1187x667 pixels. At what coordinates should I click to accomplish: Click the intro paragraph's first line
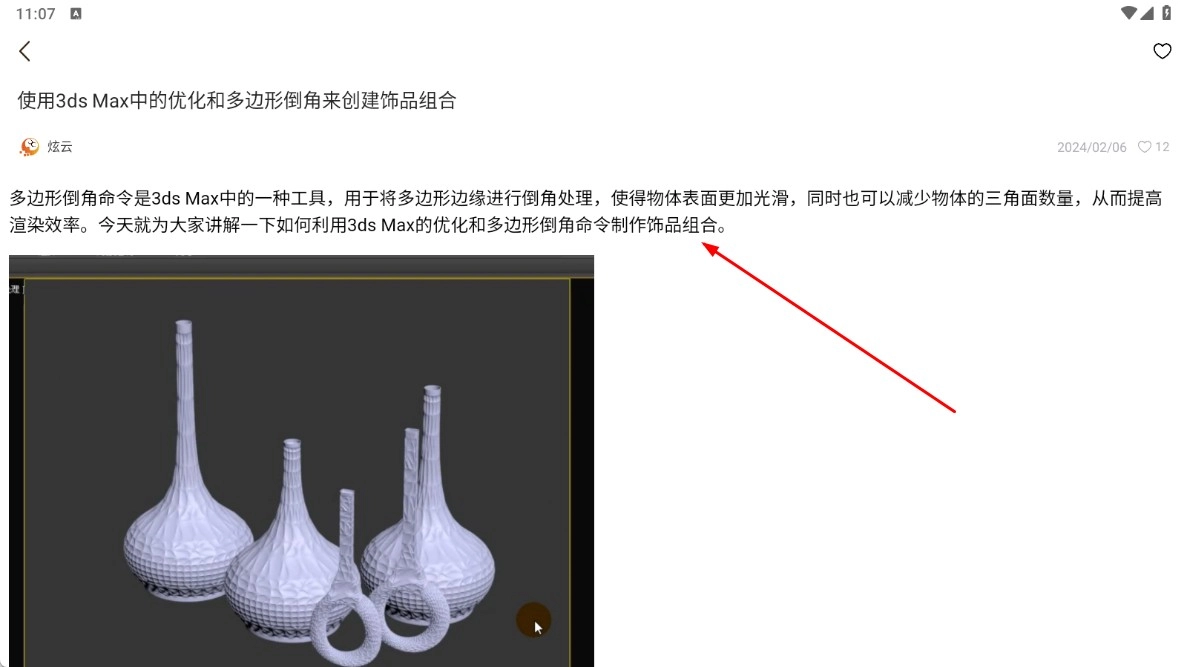tap(585, 198)
